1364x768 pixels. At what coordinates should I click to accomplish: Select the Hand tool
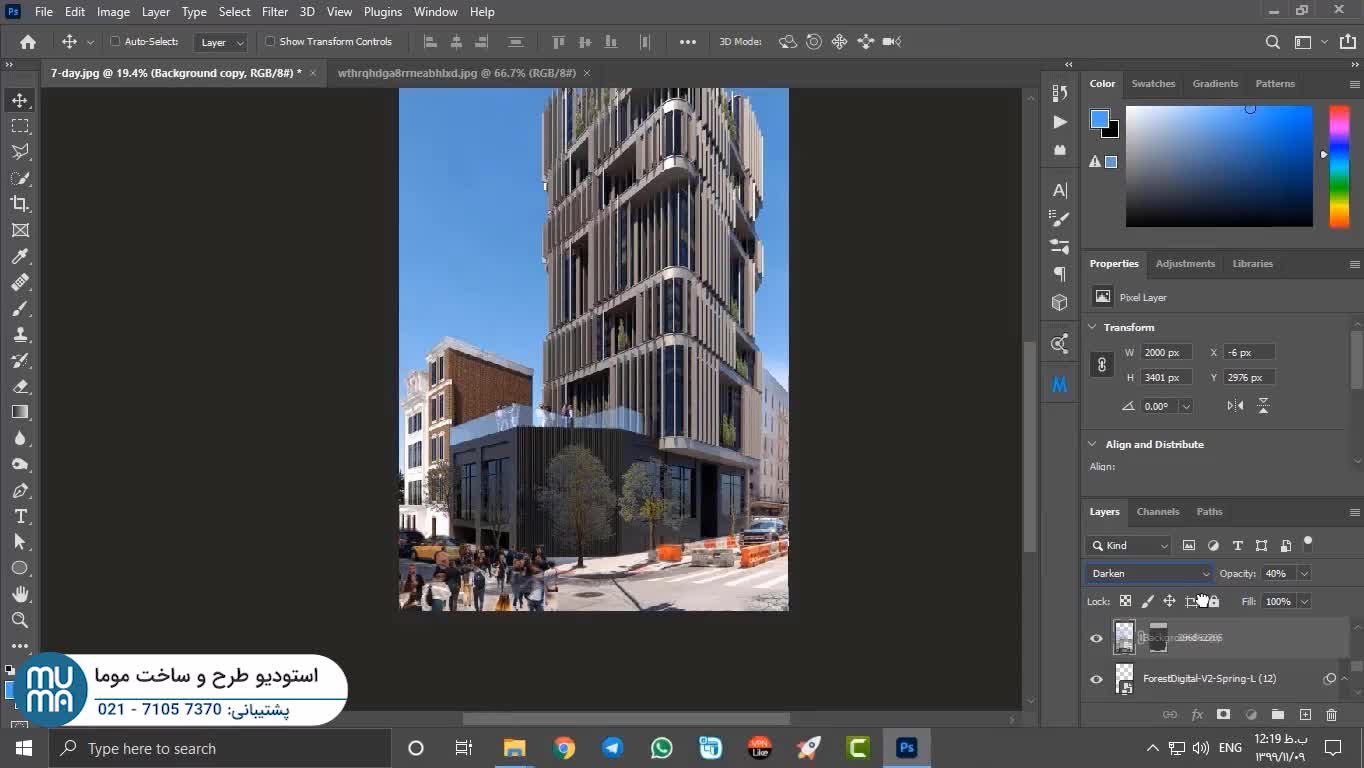[20, 594]
